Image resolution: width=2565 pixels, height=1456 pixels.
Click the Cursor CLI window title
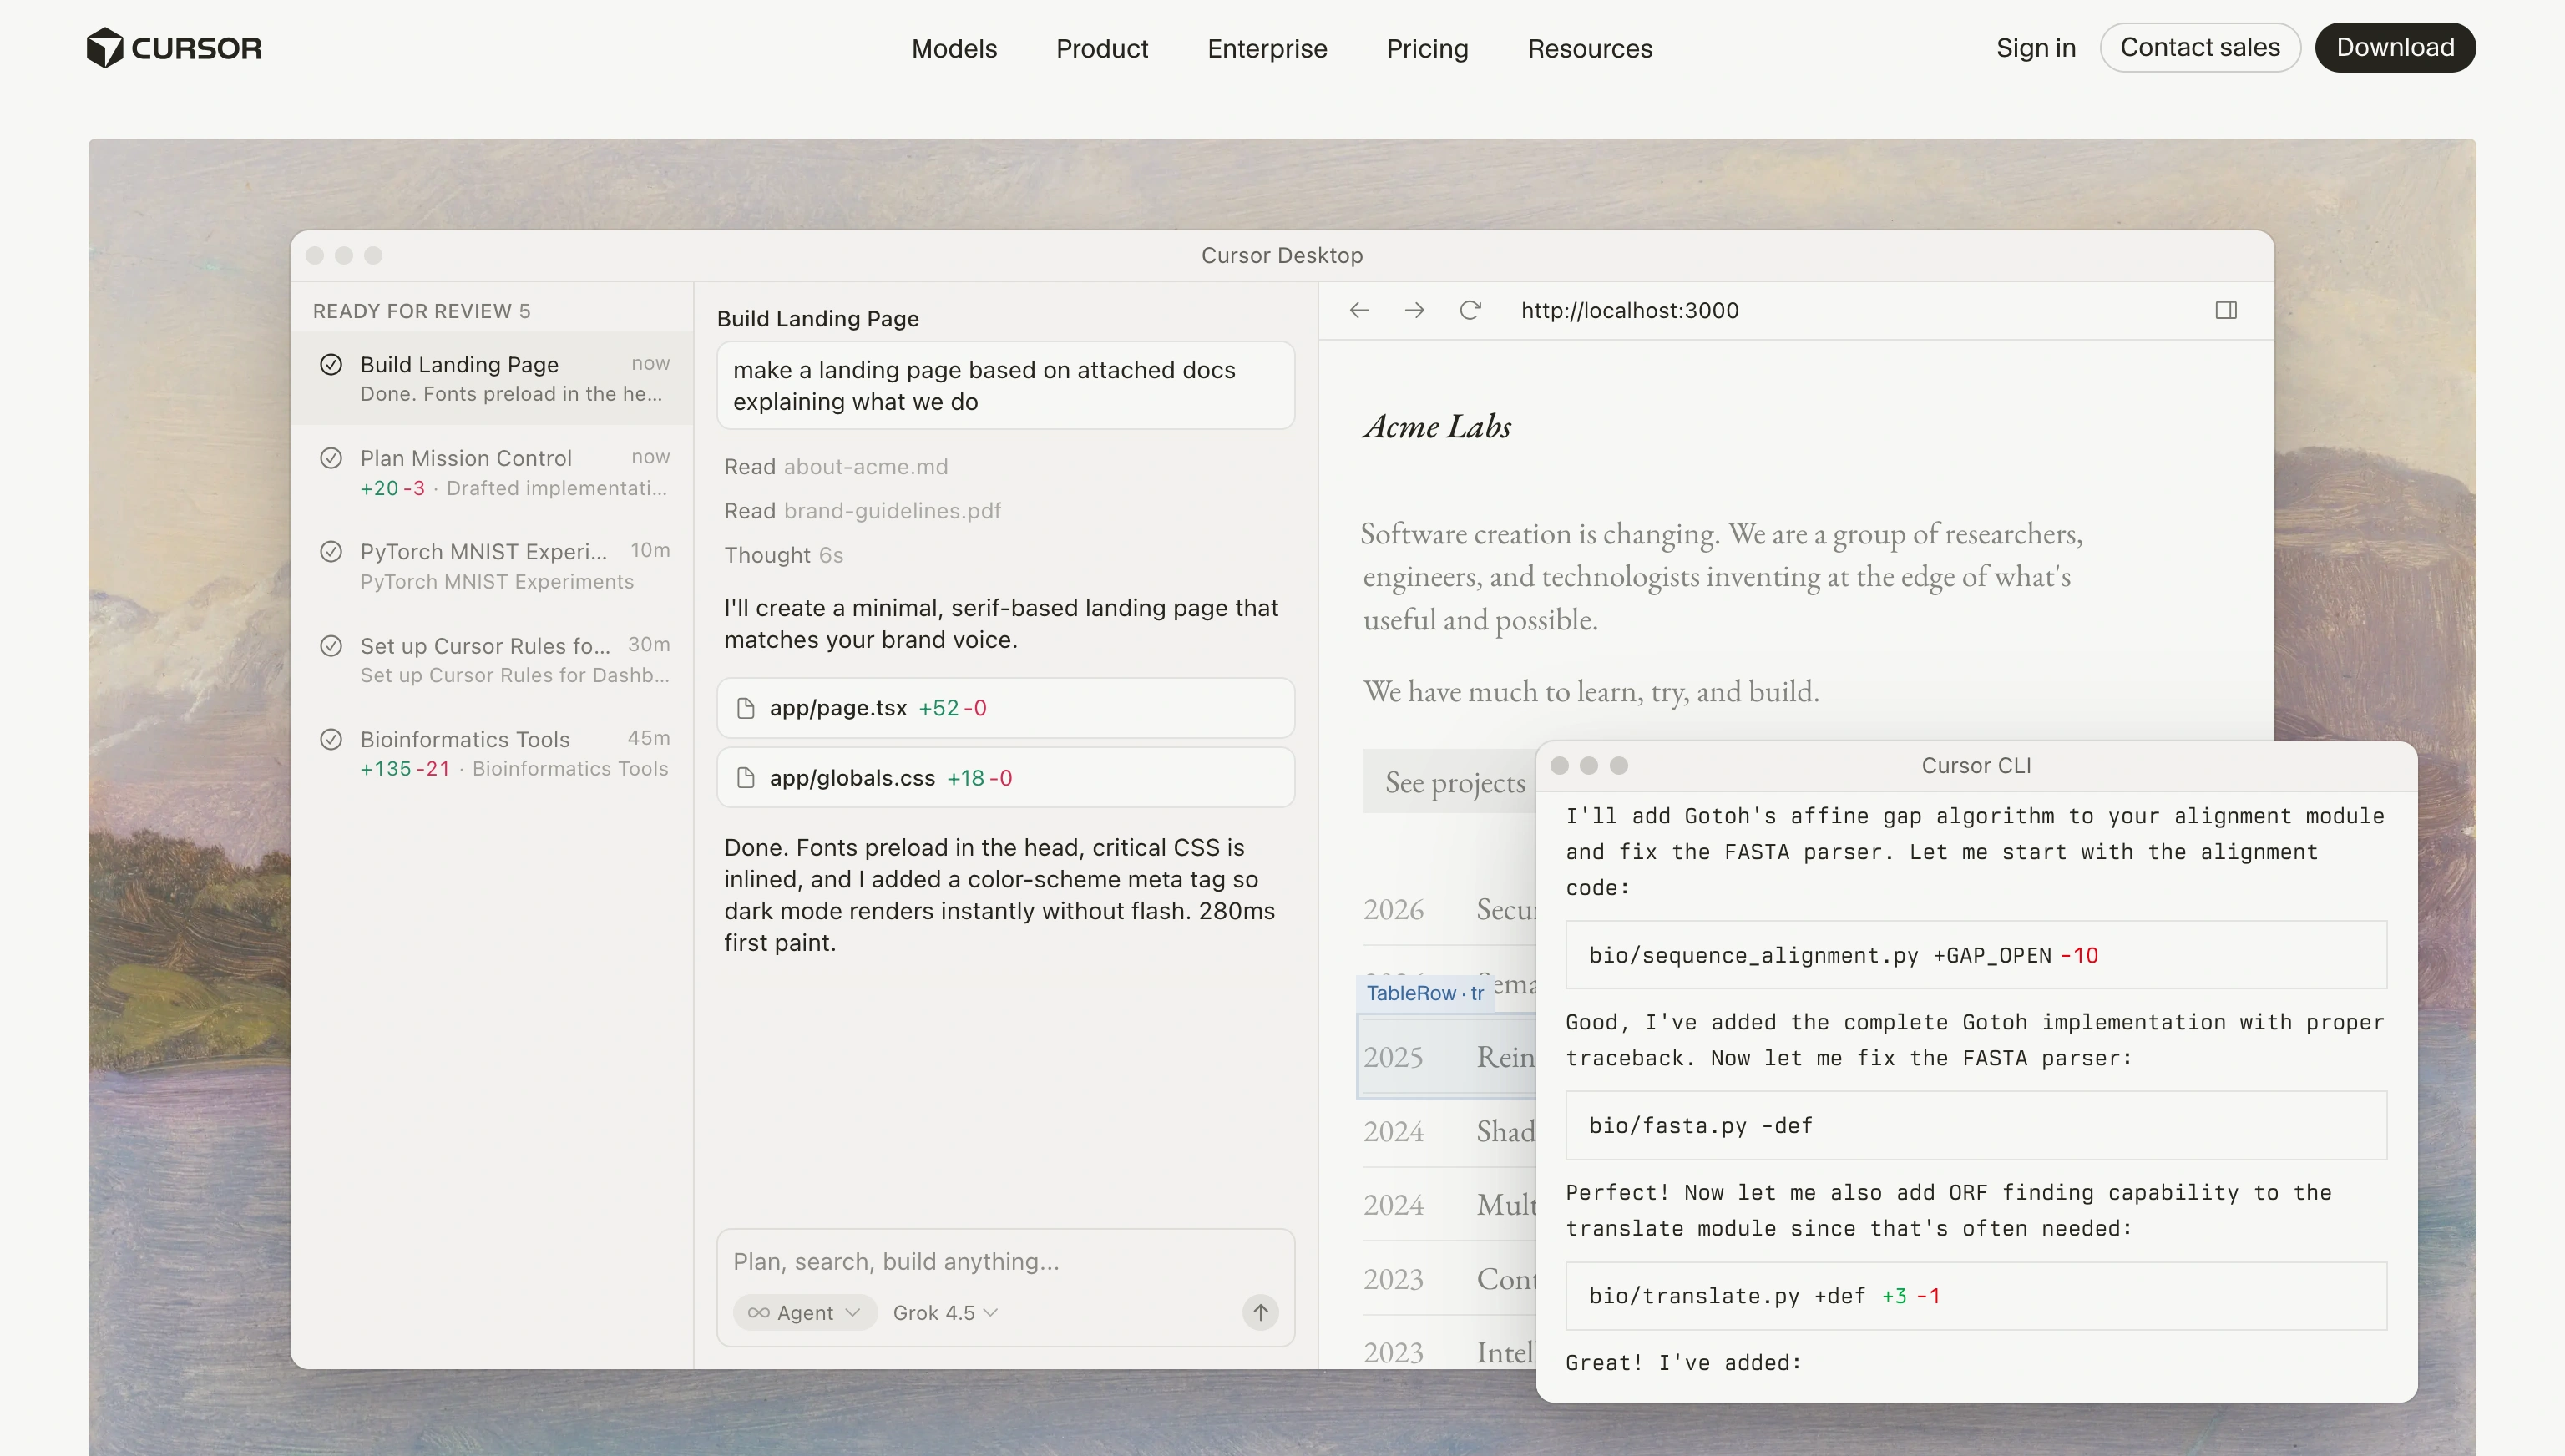point(1976,765)
